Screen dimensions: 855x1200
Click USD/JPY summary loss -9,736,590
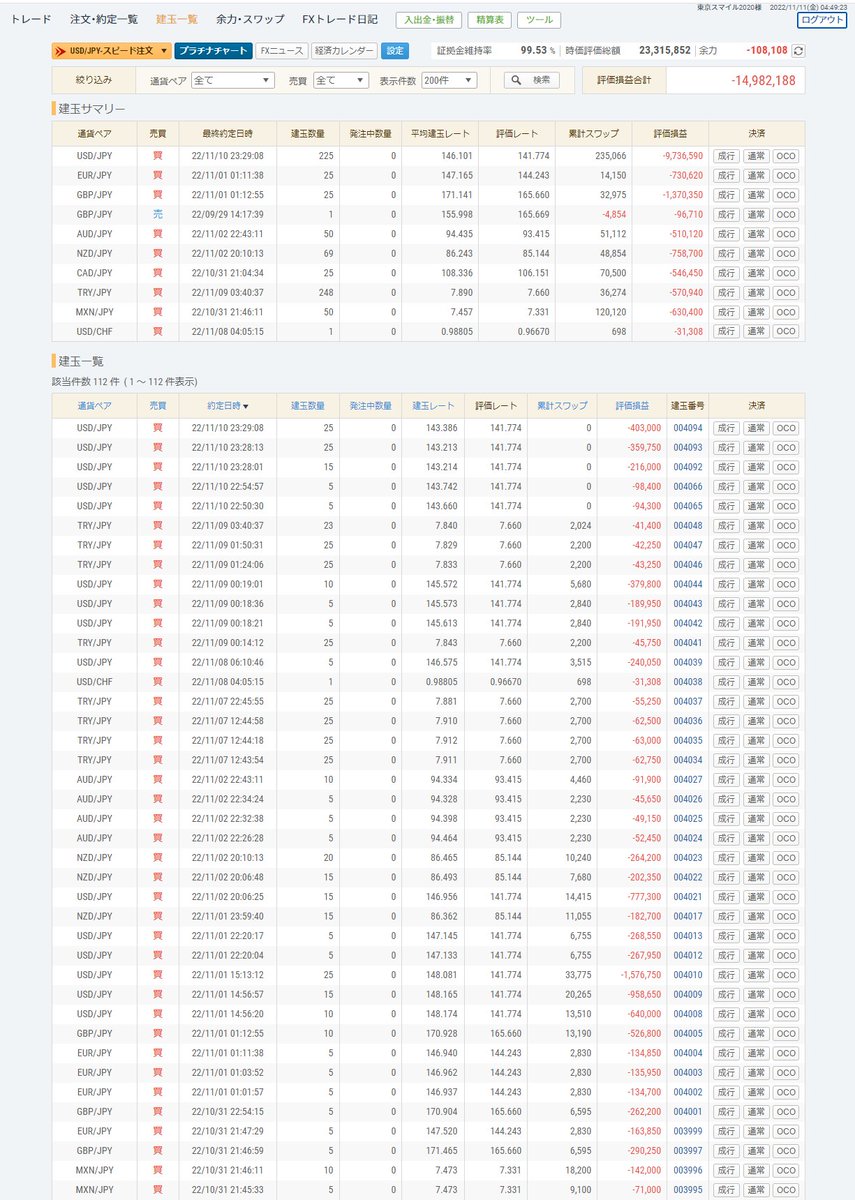[682, 156]
